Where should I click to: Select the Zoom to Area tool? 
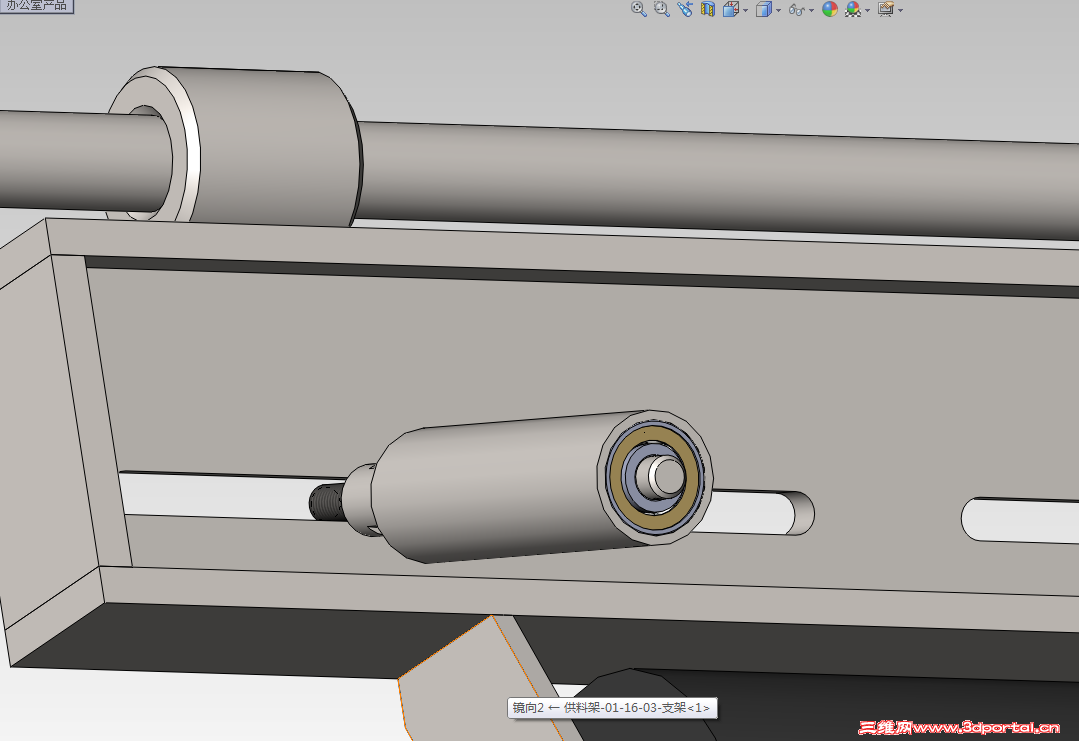[x=661, y=9]
